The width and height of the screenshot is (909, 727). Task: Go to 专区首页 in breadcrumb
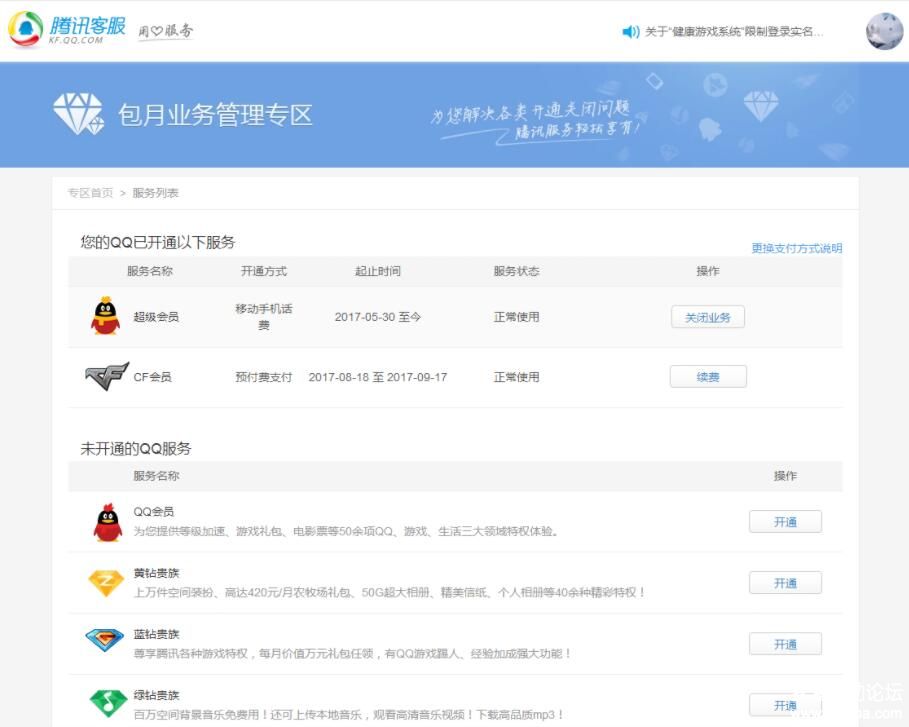pyautogui.click(x=90, y=193)
